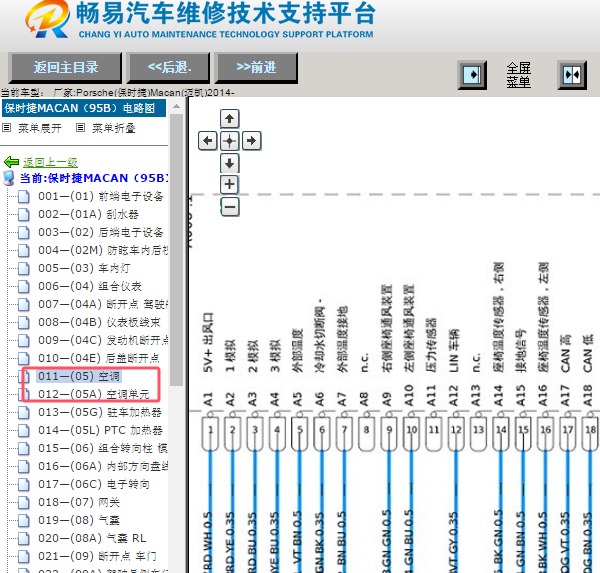Open 018—(07) 网关

79,502
